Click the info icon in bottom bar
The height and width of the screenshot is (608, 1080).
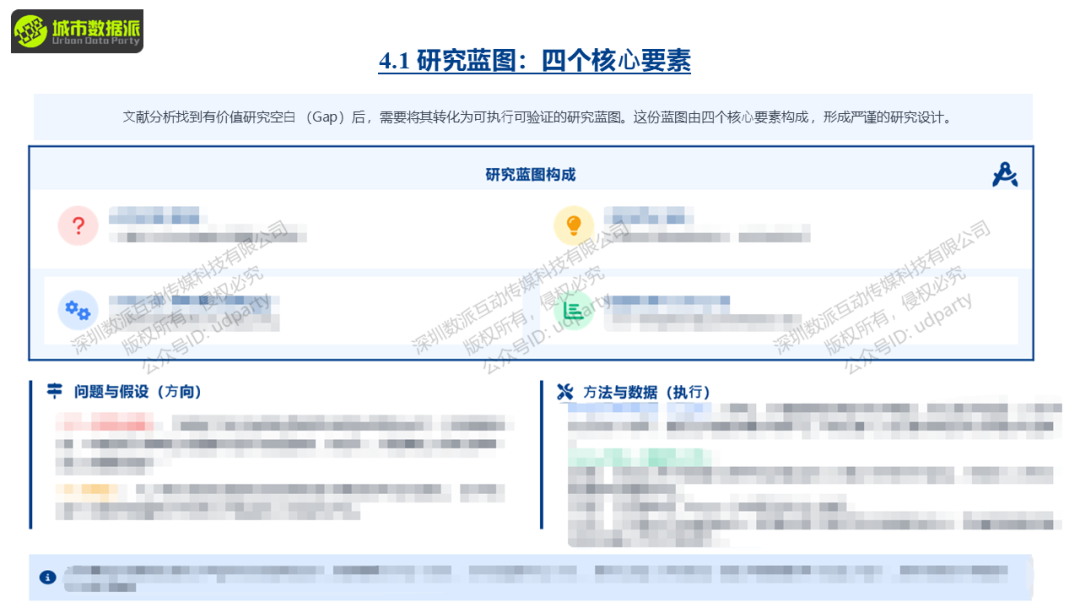47,577
